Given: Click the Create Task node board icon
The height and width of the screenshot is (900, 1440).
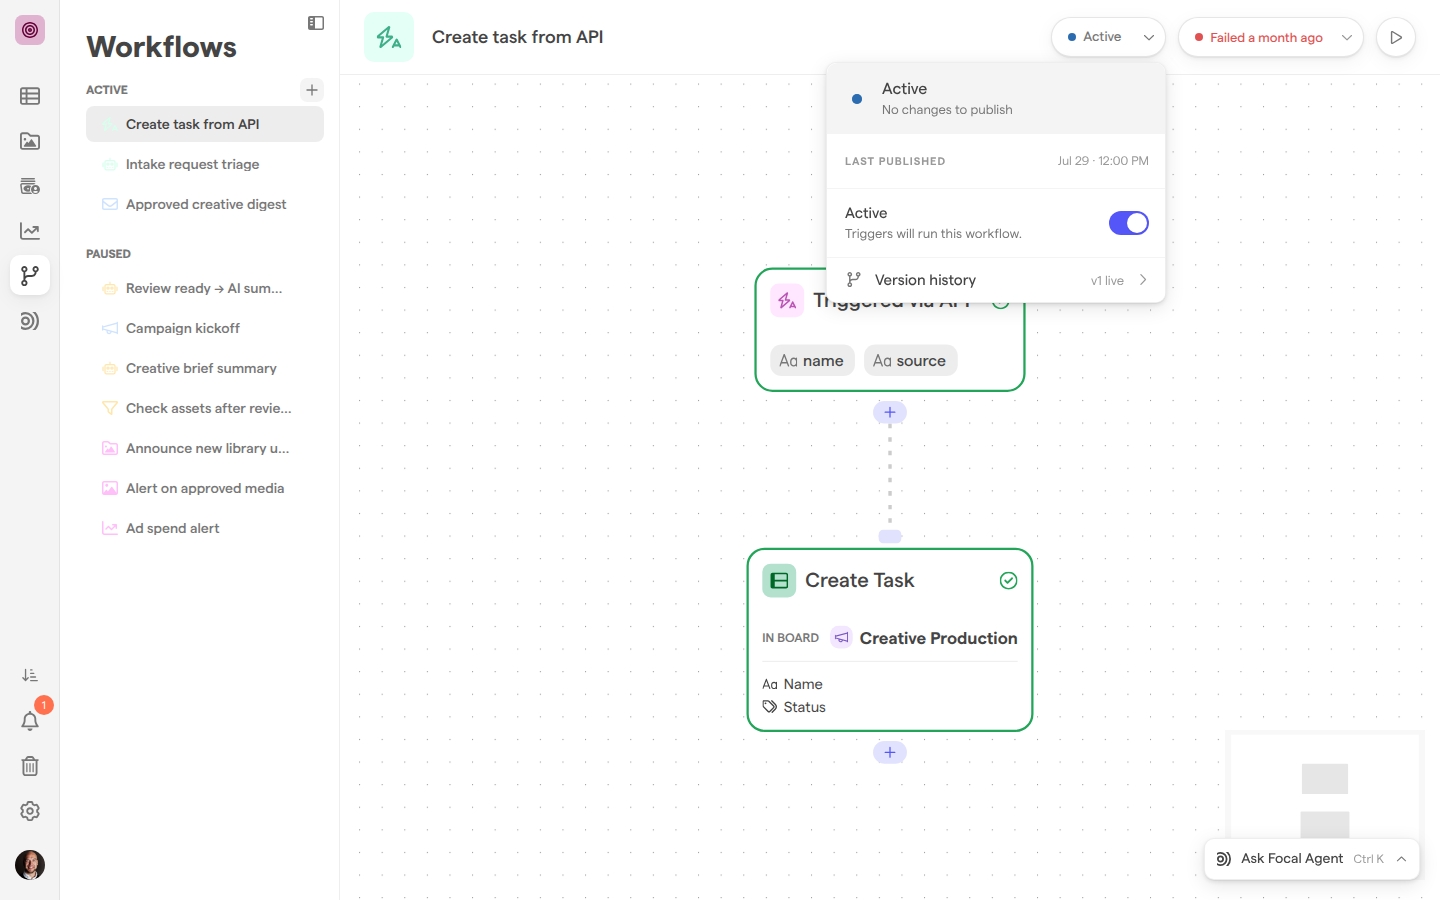Looking at the screenshot, I should (x=779, y=581).
